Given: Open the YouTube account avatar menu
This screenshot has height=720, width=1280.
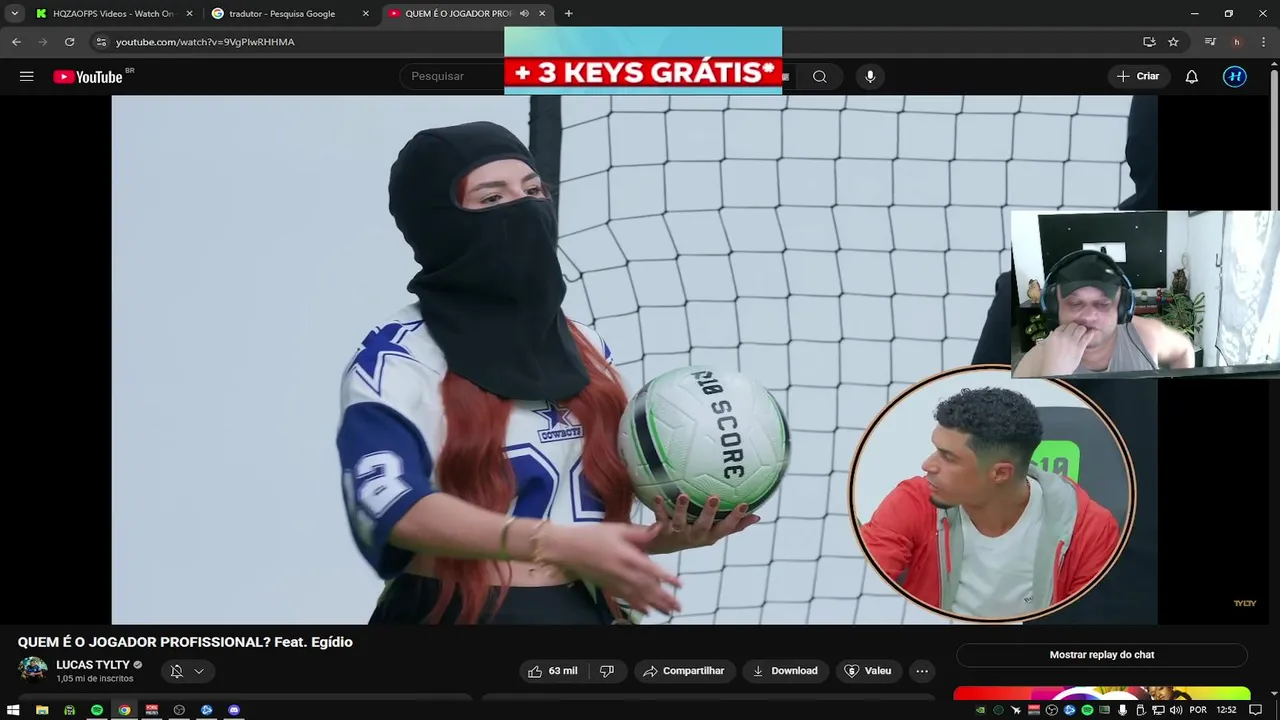Looking at the screenshot, I should coord(1235,76).
